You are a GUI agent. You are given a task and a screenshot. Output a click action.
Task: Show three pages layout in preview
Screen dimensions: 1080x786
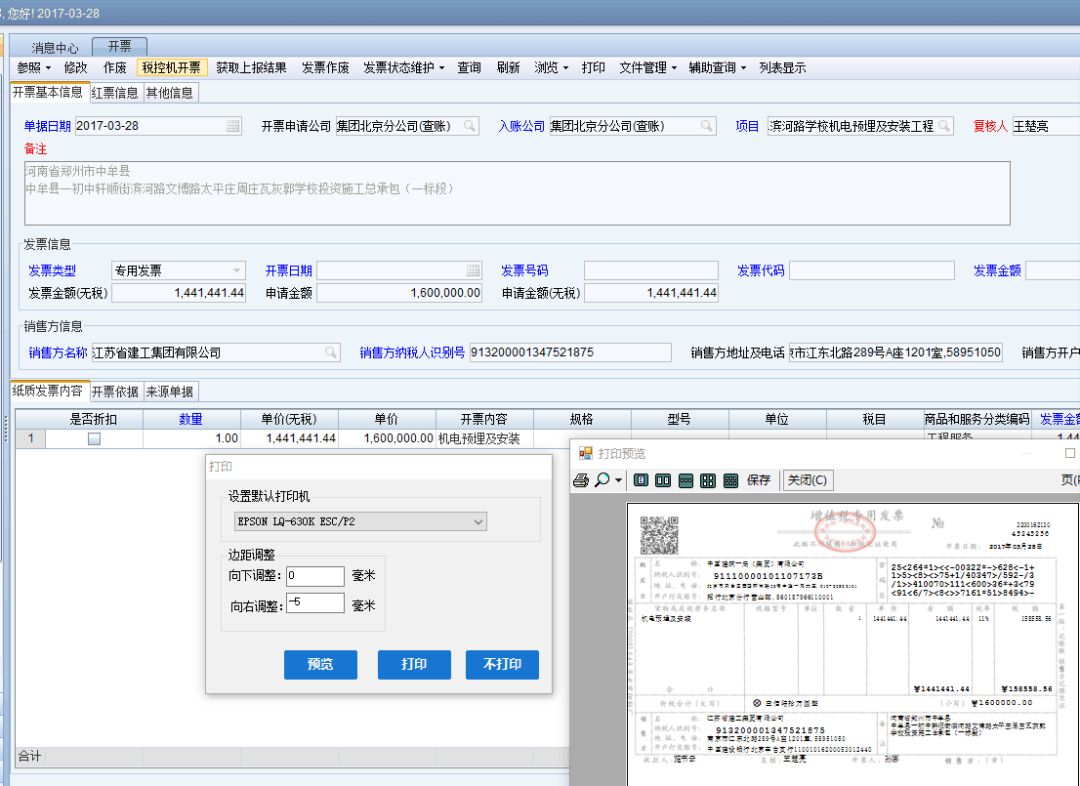(x=685, y=480)
